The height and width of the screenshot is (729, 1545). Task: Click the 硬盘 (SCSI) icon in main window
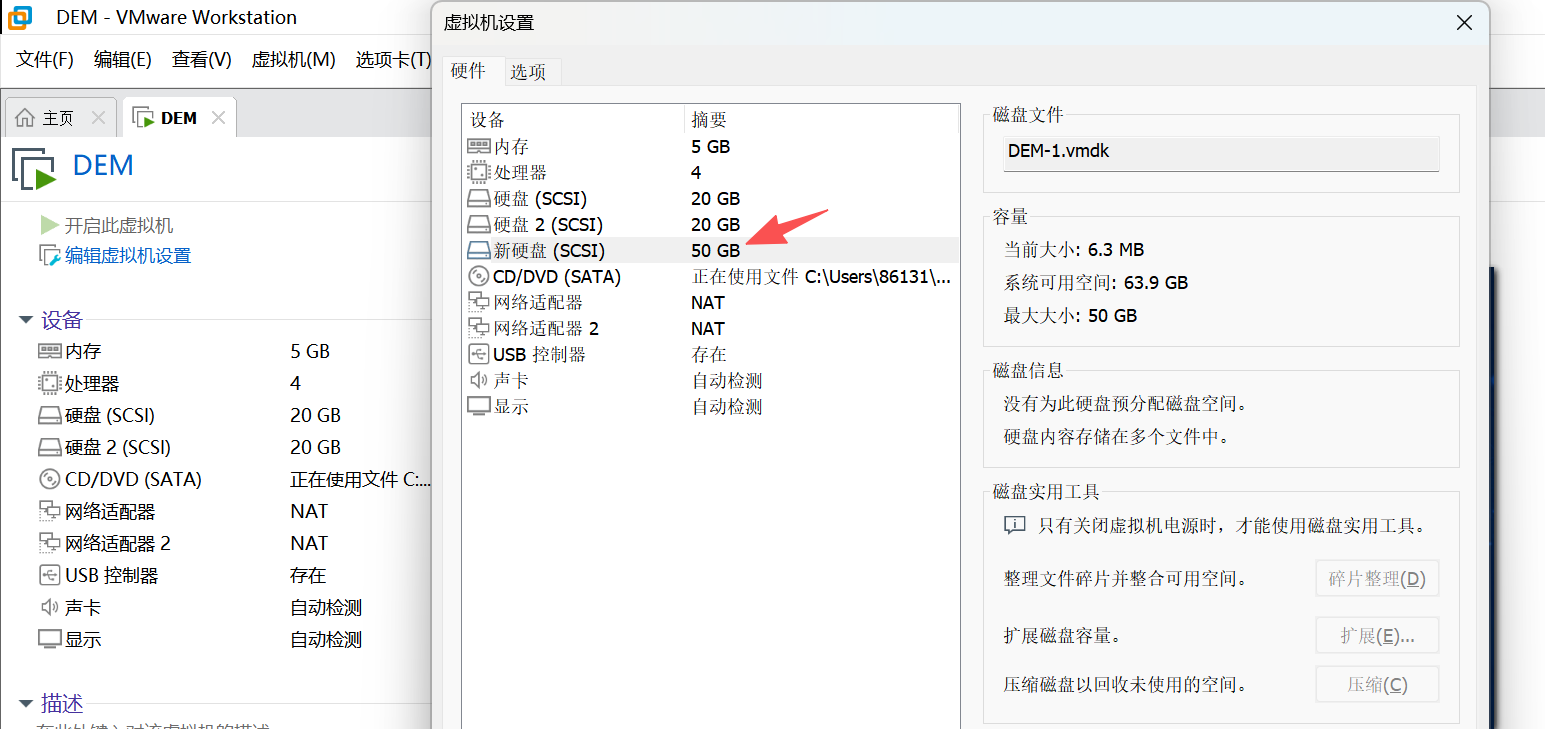[49, 415]
